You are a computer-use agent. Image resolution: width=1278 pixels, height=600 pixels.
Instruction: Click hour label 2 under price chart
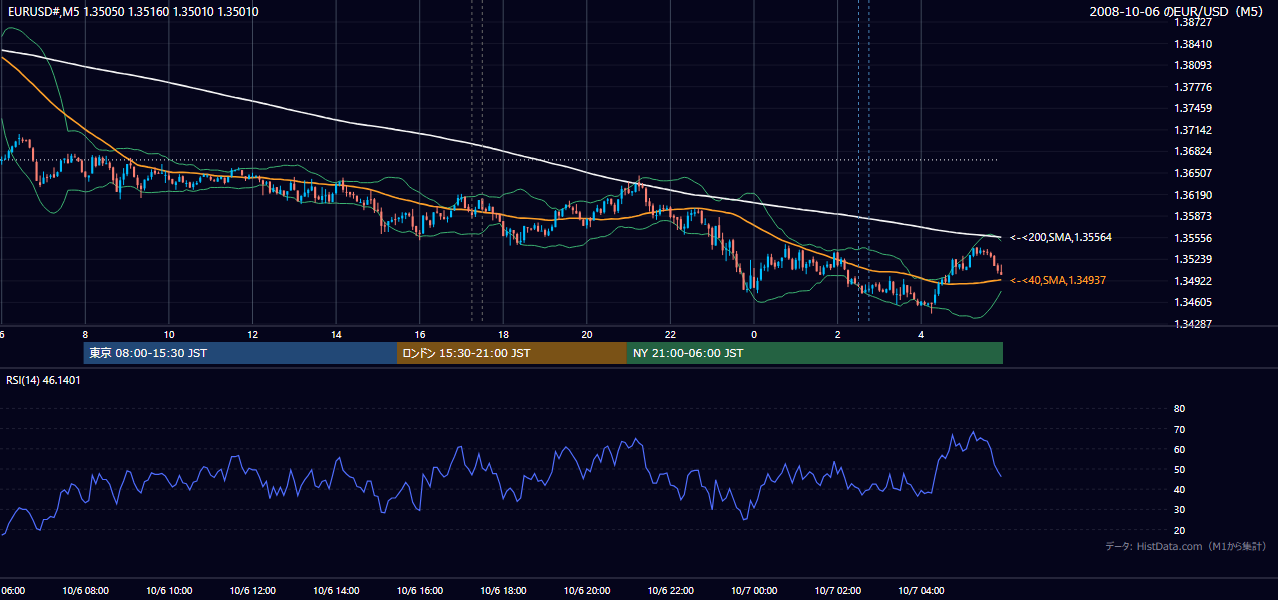click(x=837, y=334)
